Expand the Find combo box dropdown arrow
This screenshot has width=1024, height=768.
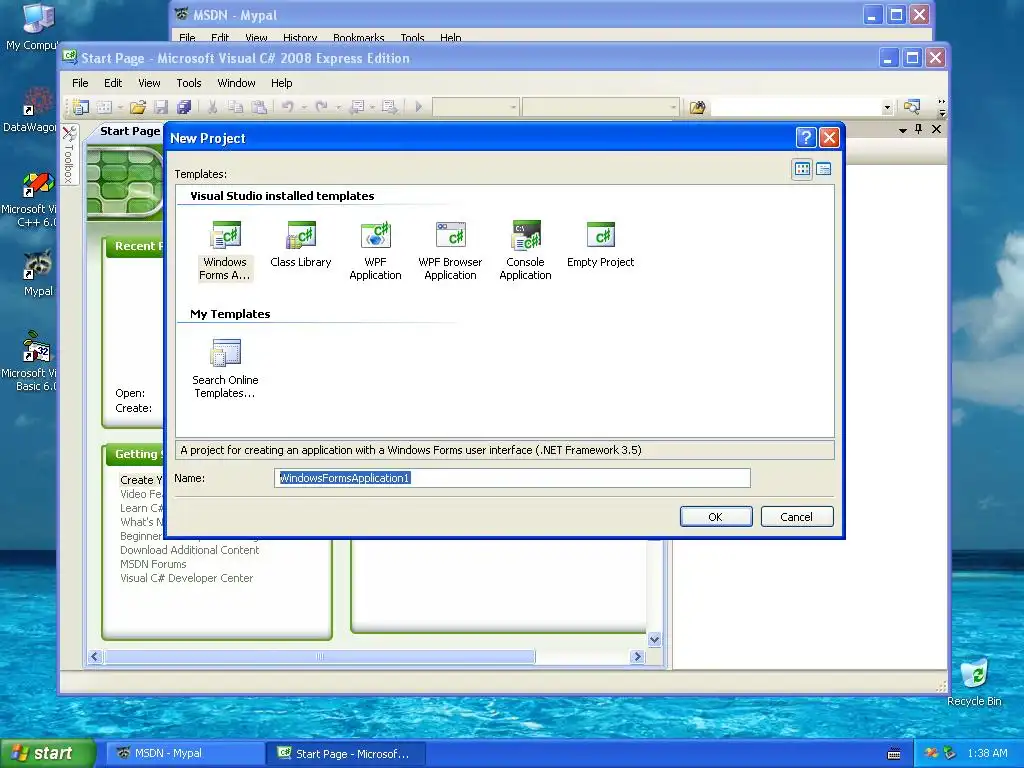tap(887, 107)
